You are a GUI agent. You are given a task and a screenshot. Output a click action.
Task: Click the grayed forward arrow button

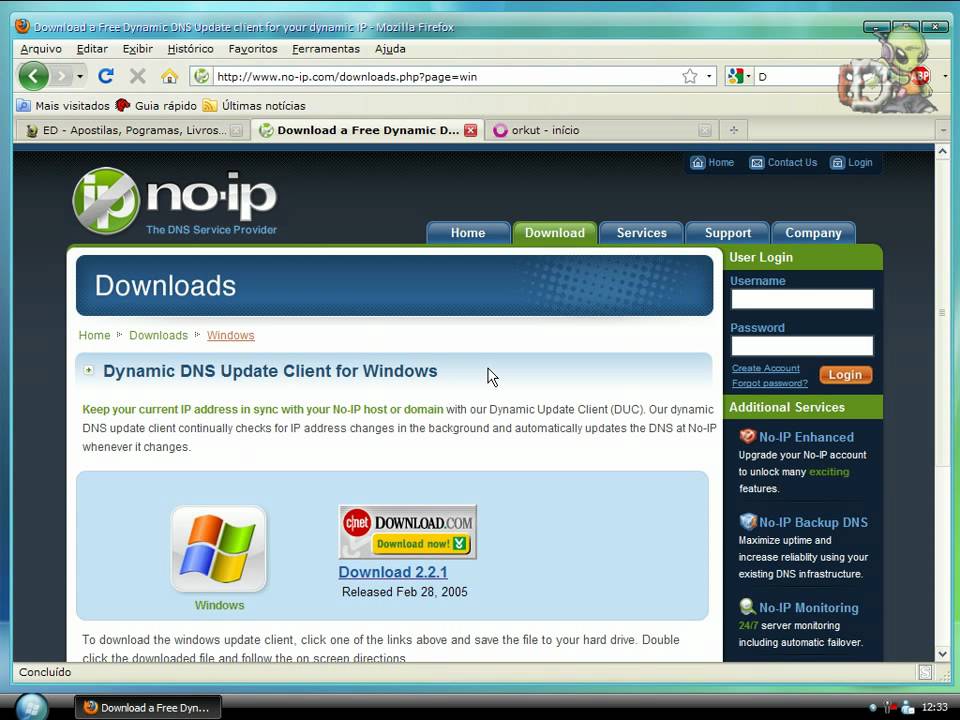tap(61, 77)
